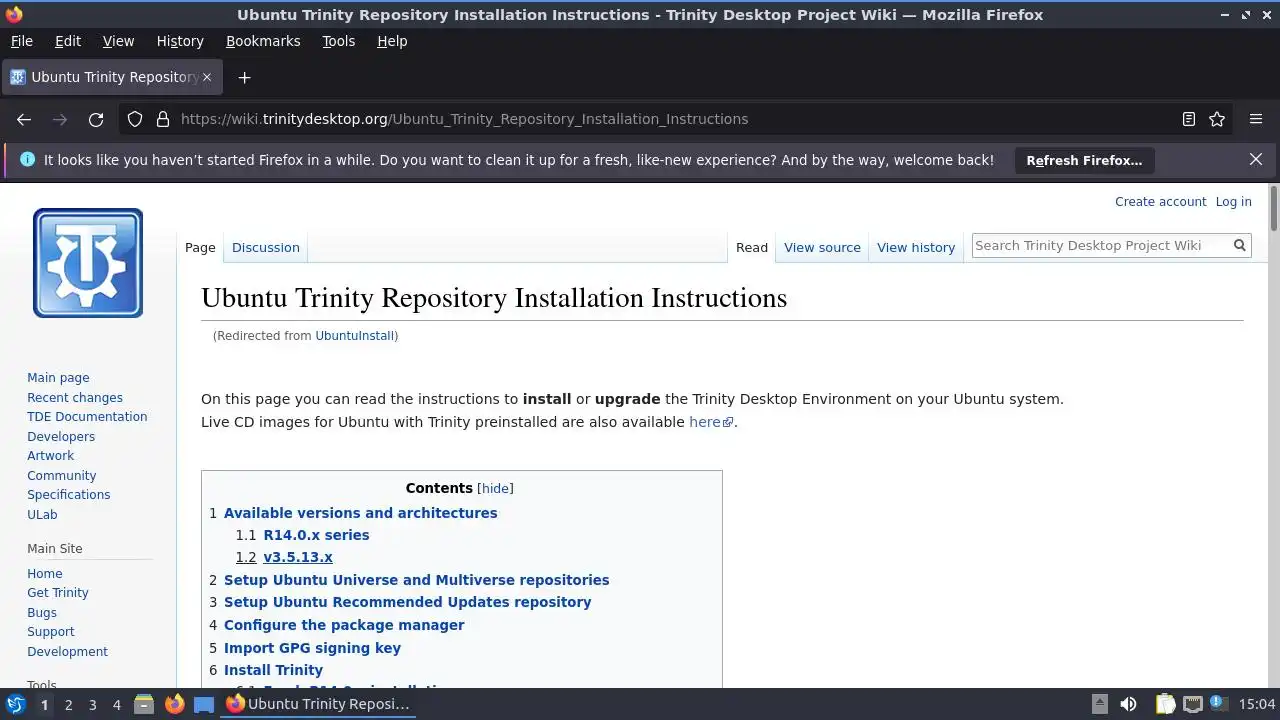Click the show desktop icon in taskbar
The height and width of the screenshot is (720, 1280).
pos(204,704)
